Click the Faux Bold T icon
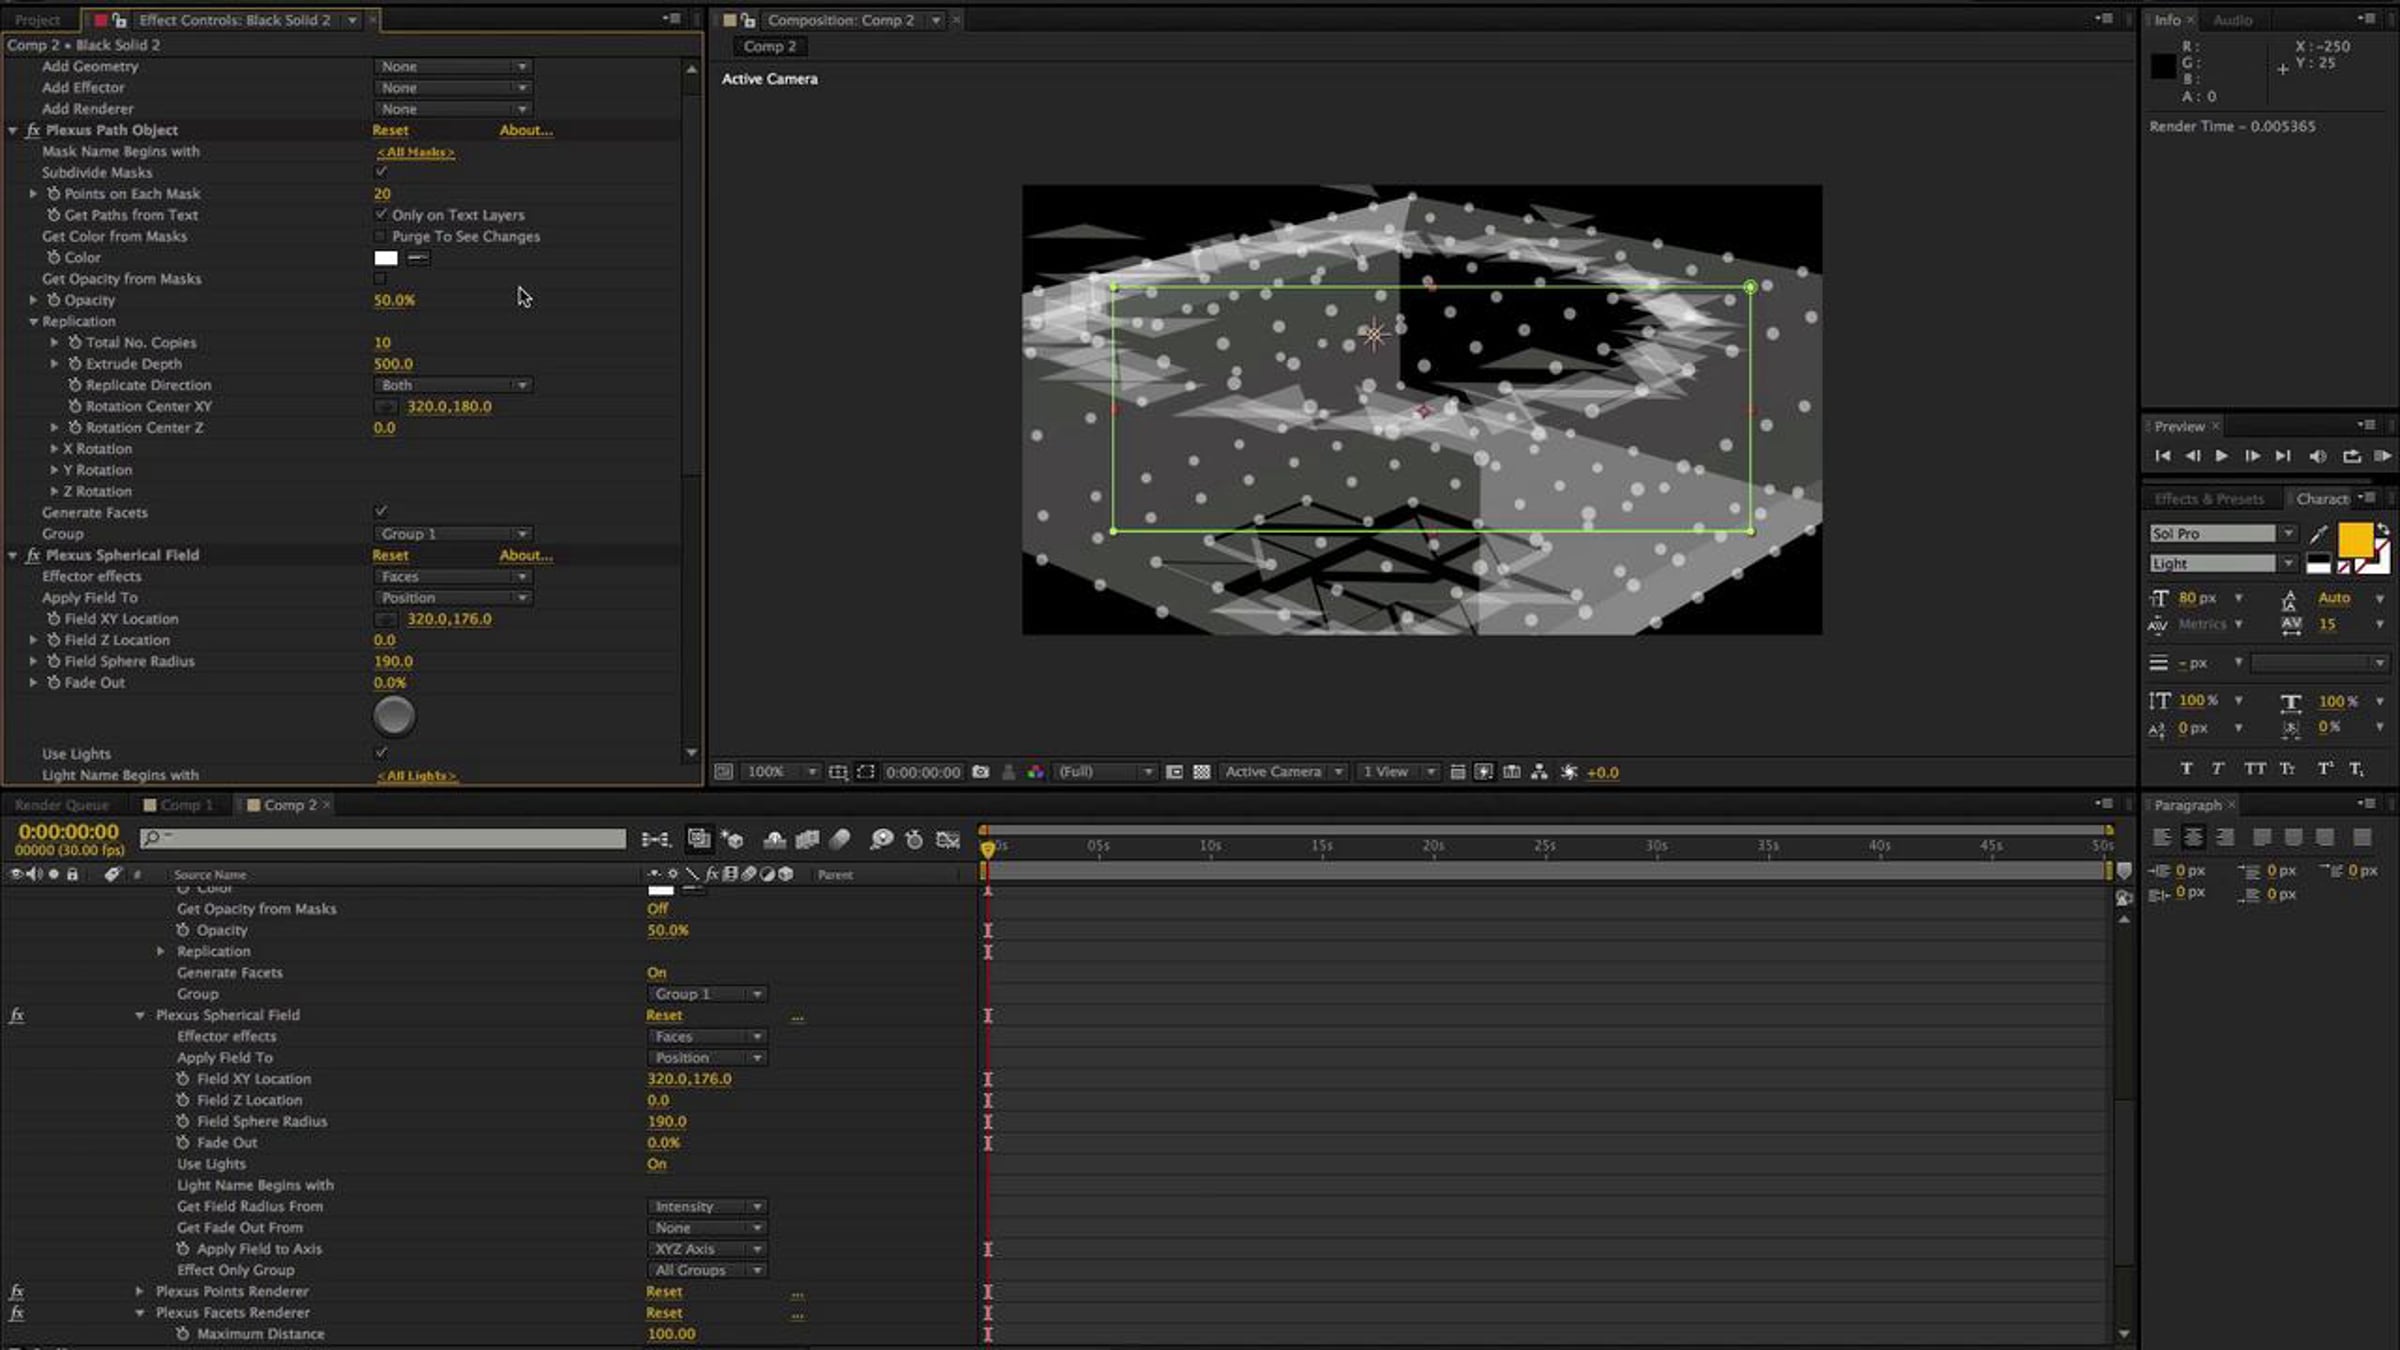This screenshot has width=2400, height=1350. pyautogui.click(x=2186, y=768)
